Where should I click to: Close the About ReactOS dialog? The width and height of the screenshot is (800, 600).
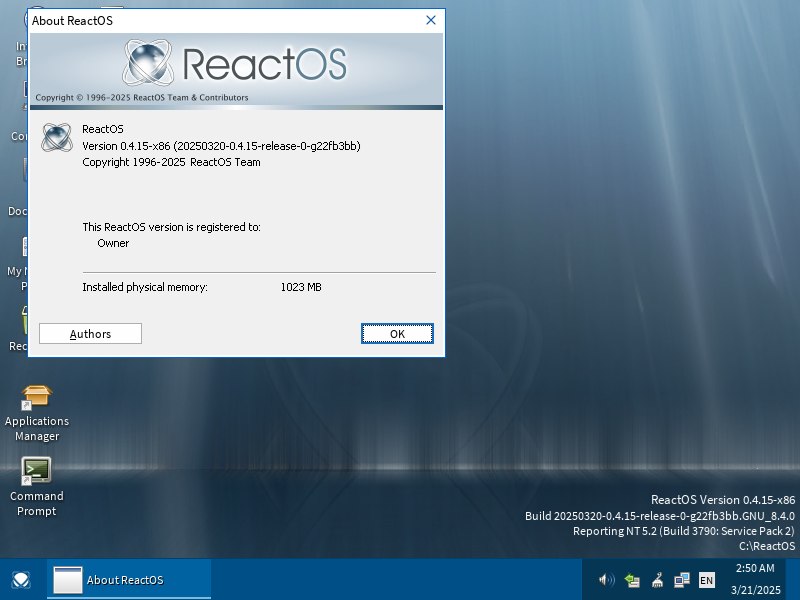pos(431,20)
